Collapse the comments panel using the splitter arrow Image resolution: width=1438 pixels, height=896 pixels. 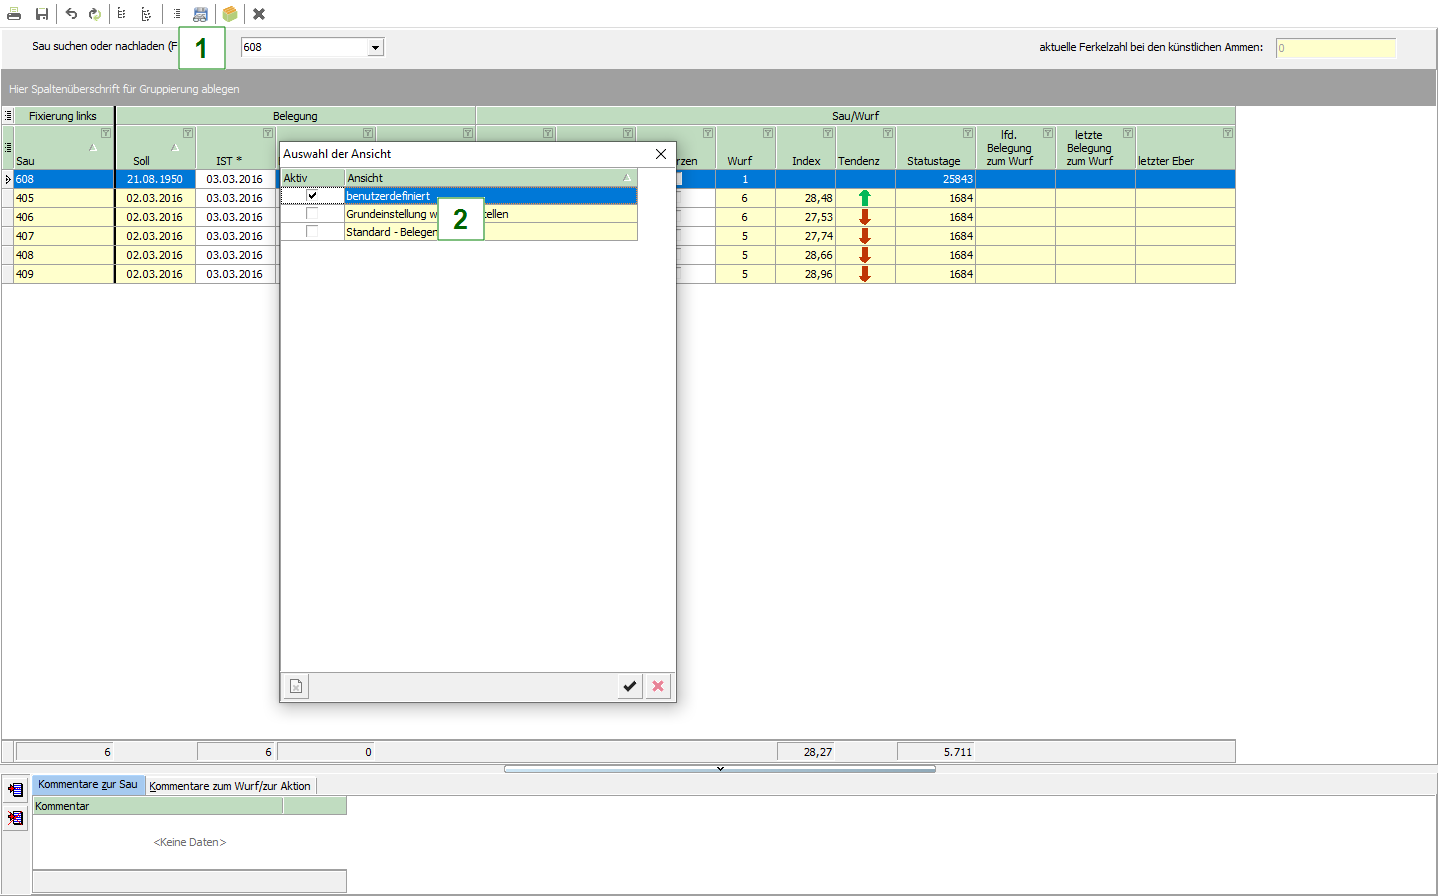(x=720, y=769)
